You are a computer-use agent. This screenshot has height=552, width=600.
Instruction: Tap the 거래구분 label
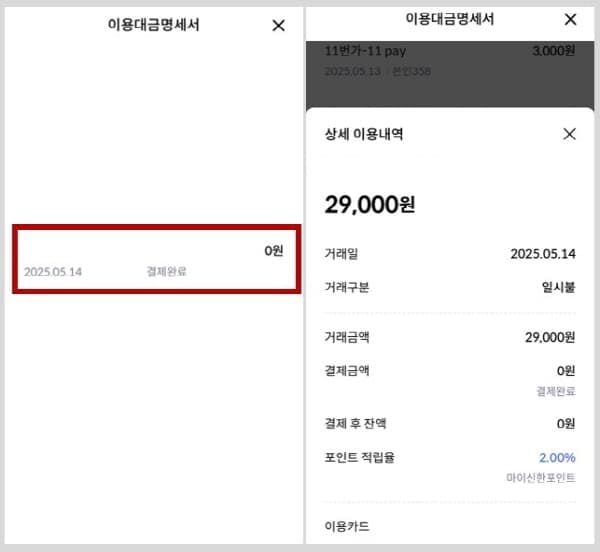(x=347, y=287)
